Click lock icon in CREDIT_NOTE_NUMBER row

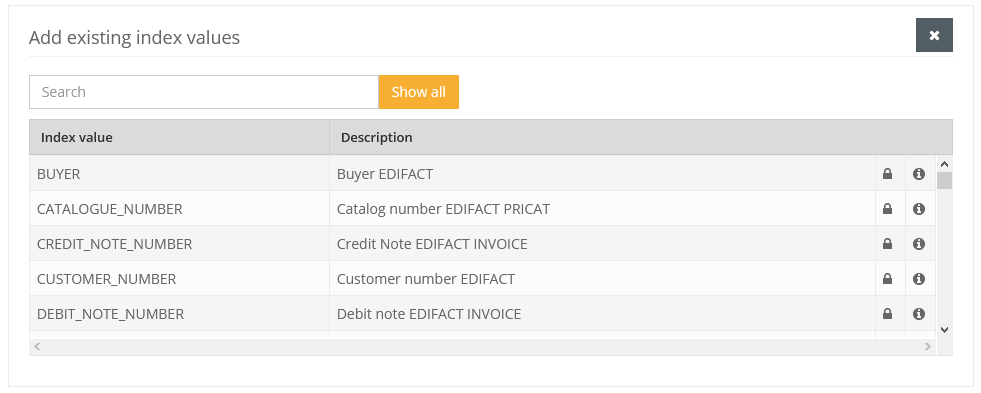point(887,243)
